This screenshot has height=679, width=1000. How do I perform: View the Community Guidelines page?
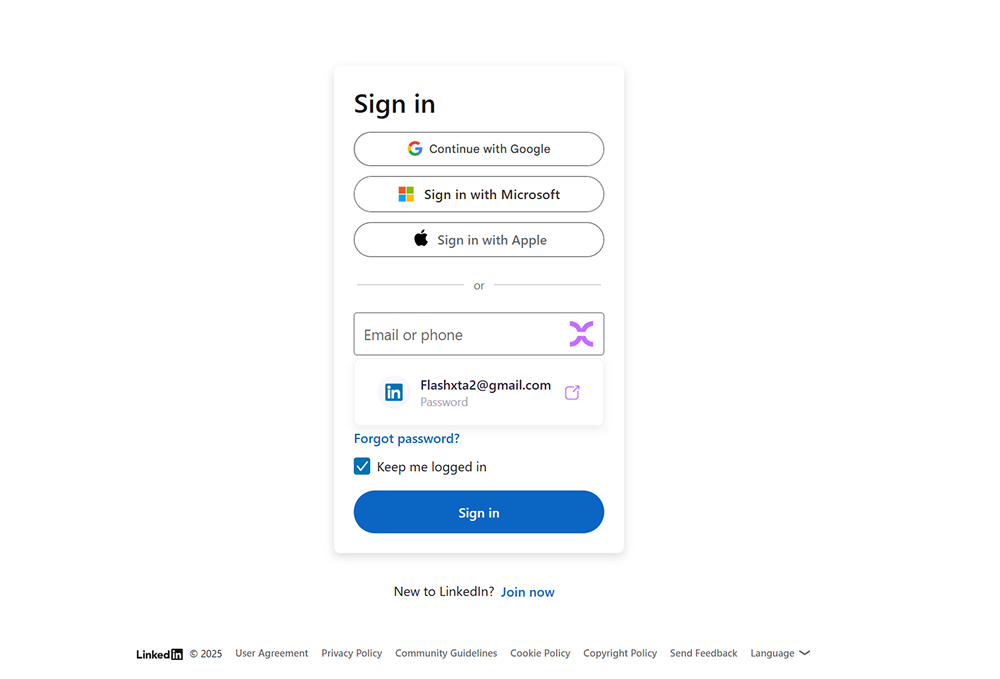pos(446,653)
